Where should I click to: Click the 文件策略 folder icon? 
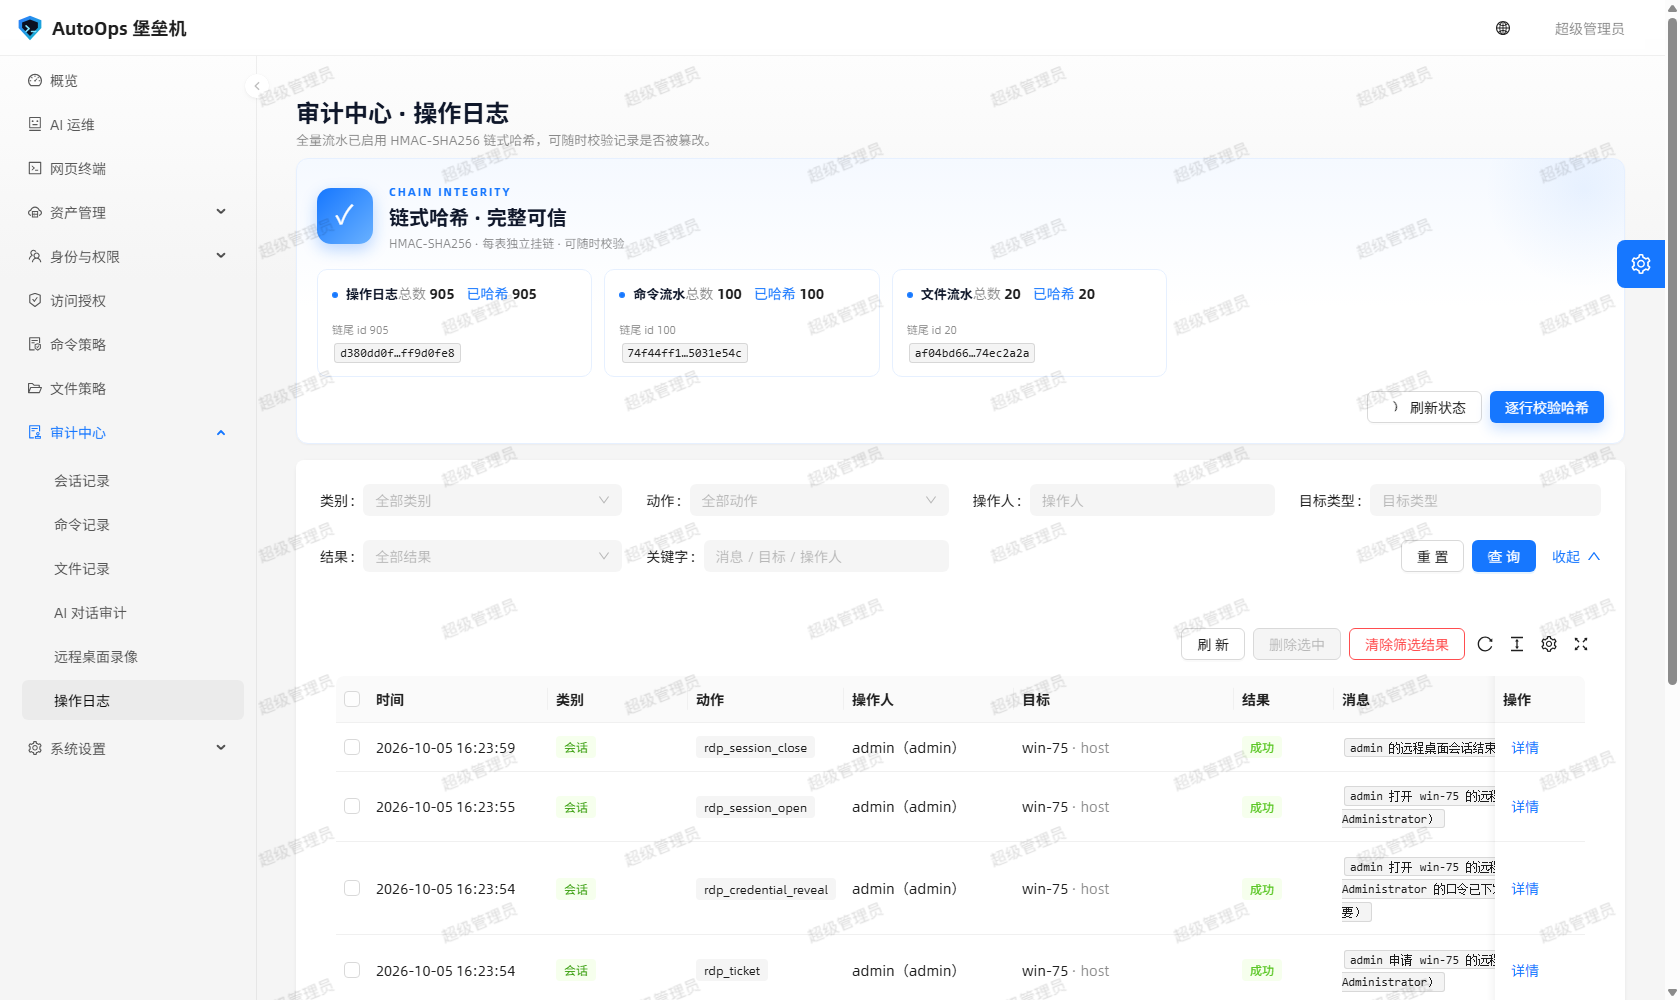(x=35, y=388)
